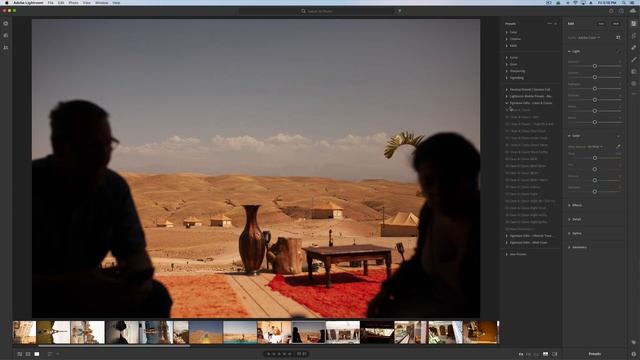Expand the Curve presets group
This screenshot has height=360, width=640.
point(512,58)
